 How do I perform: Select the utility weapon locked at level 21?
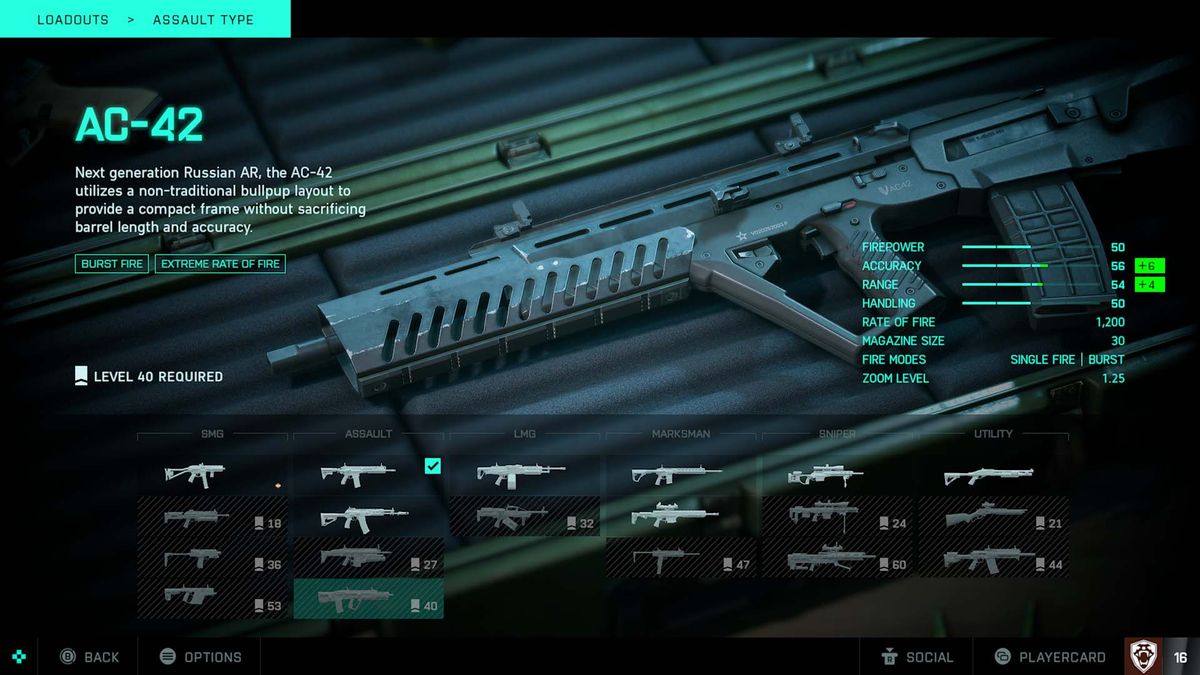[x=993, y=516]
